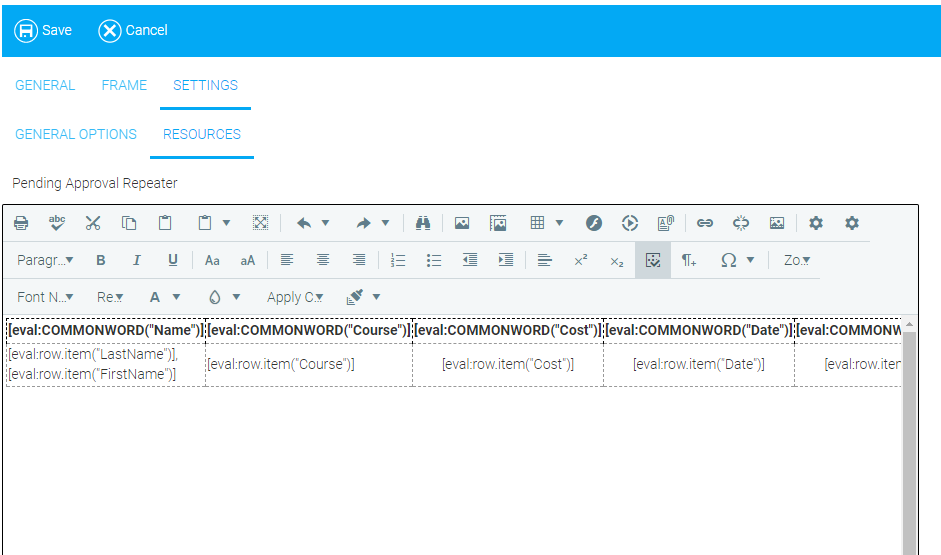Screen dimensions: 941x555
Task: Toggle underline formatting
Action: click(173, 260)
